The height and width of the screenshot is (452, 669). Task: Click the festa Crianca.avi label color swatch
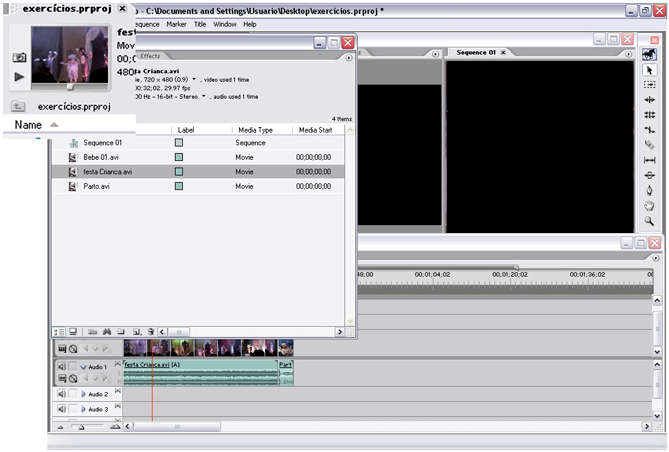click(179, 171)
